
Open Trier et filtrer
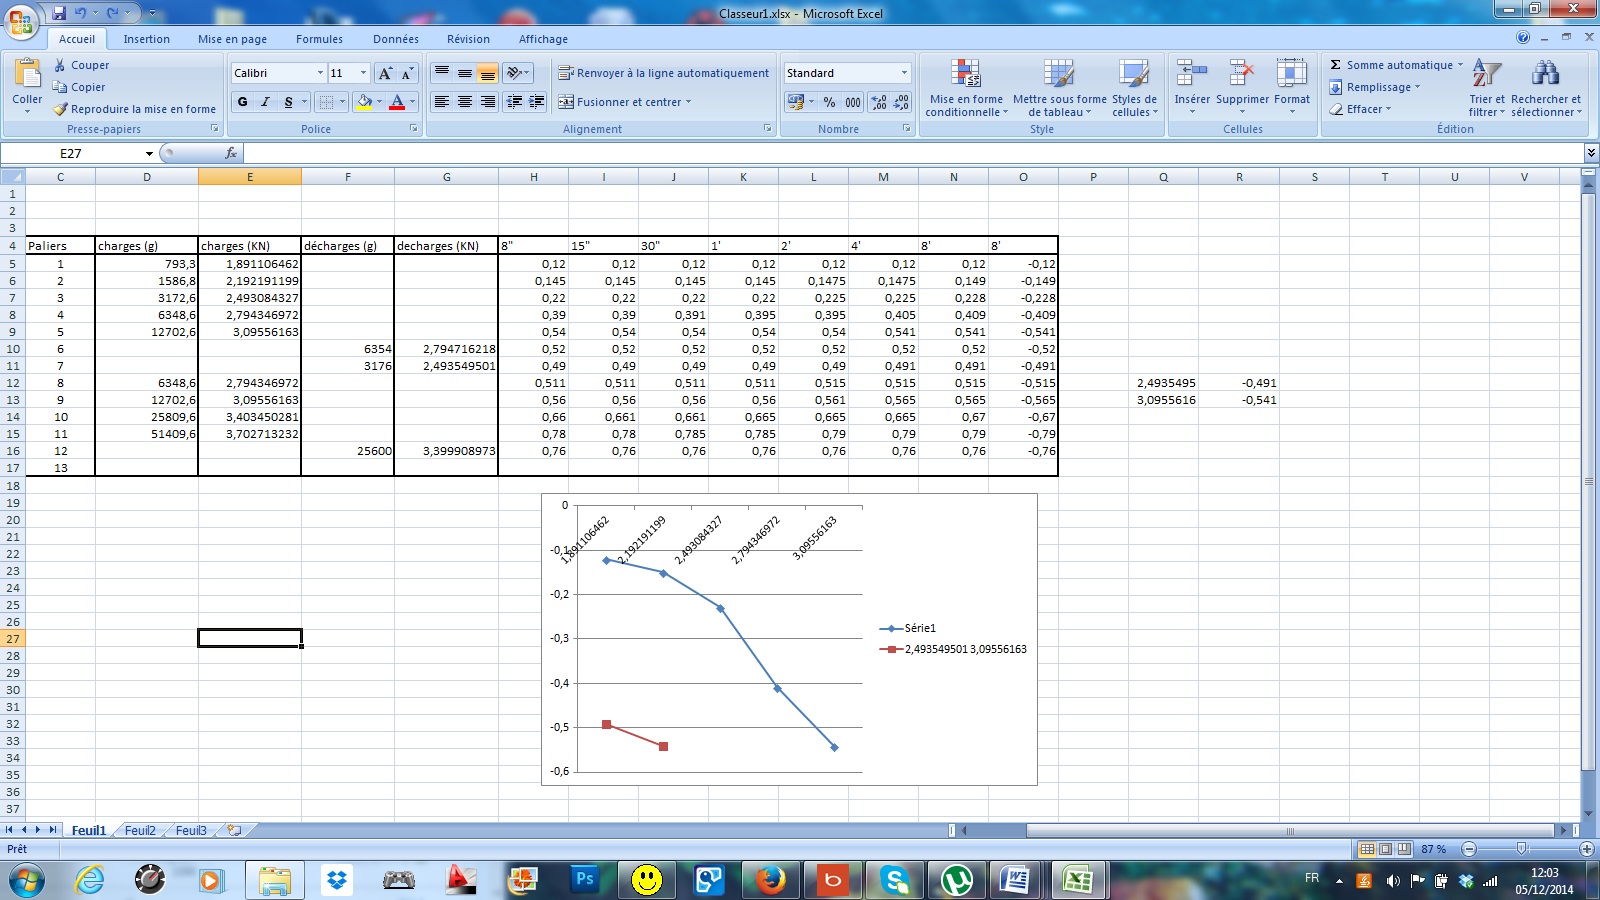pyautogui.click(x=1487, y=88)
